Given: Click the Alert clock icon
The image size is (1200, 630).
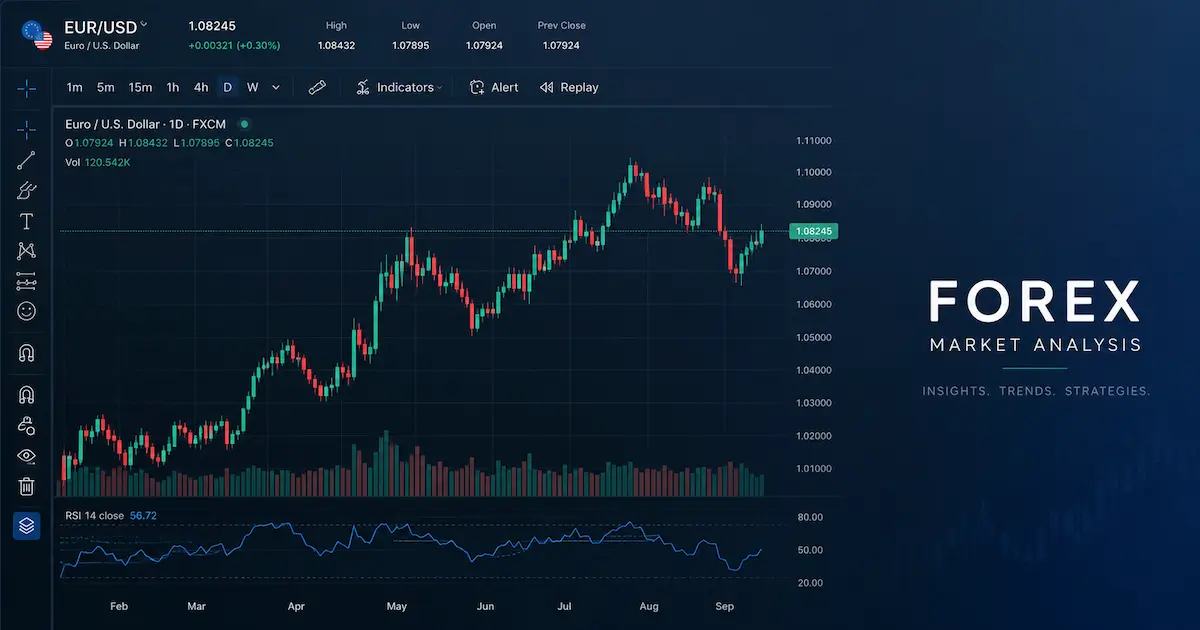Looking at the screenshot, I should [478, 88].
